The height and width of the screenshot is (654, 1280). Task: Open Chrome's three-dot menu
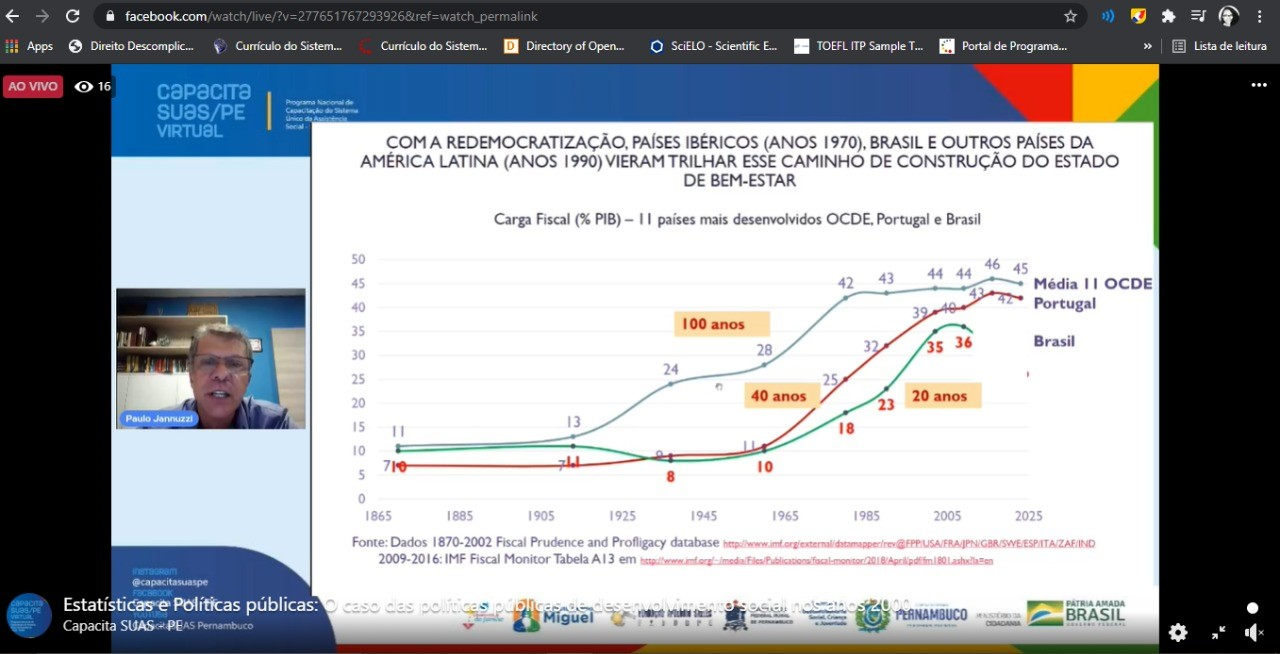pyautogui.click(x=1260, y=16)
